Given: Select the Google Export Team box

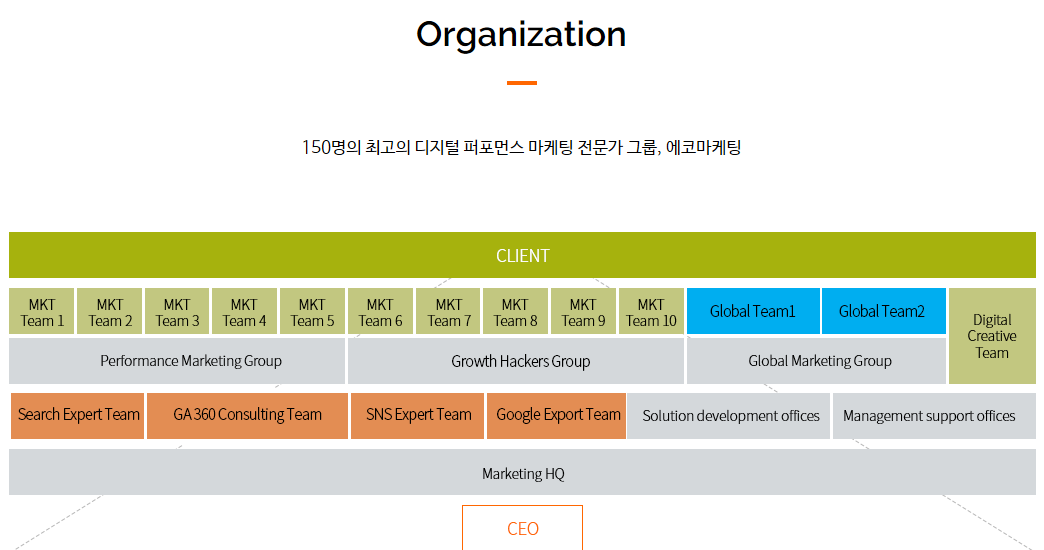Looking at the screenshot, I should 557,415.
